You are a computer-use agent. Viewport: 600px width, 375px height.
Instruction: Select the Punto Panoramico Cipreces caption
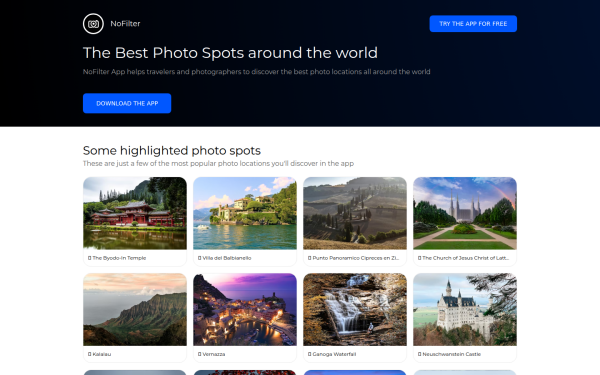tap(356, 258)
